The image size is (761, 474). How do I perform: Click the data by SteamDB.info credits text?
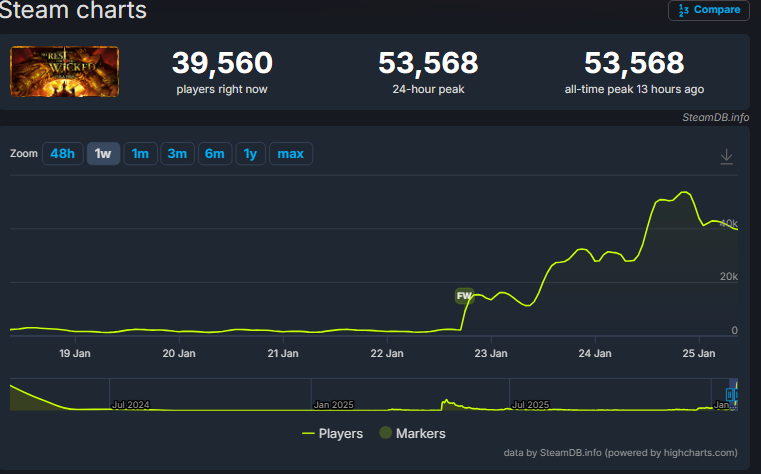click(x=620, y=453)
